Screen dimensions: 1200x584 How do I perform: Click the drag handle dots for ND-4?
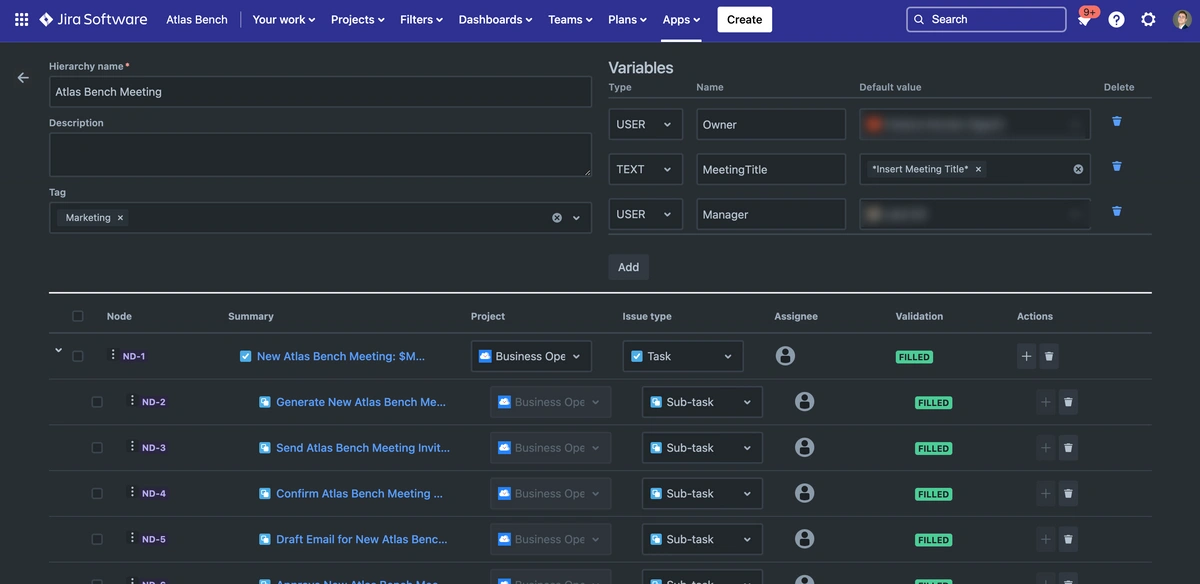click(x=132, y=492)
